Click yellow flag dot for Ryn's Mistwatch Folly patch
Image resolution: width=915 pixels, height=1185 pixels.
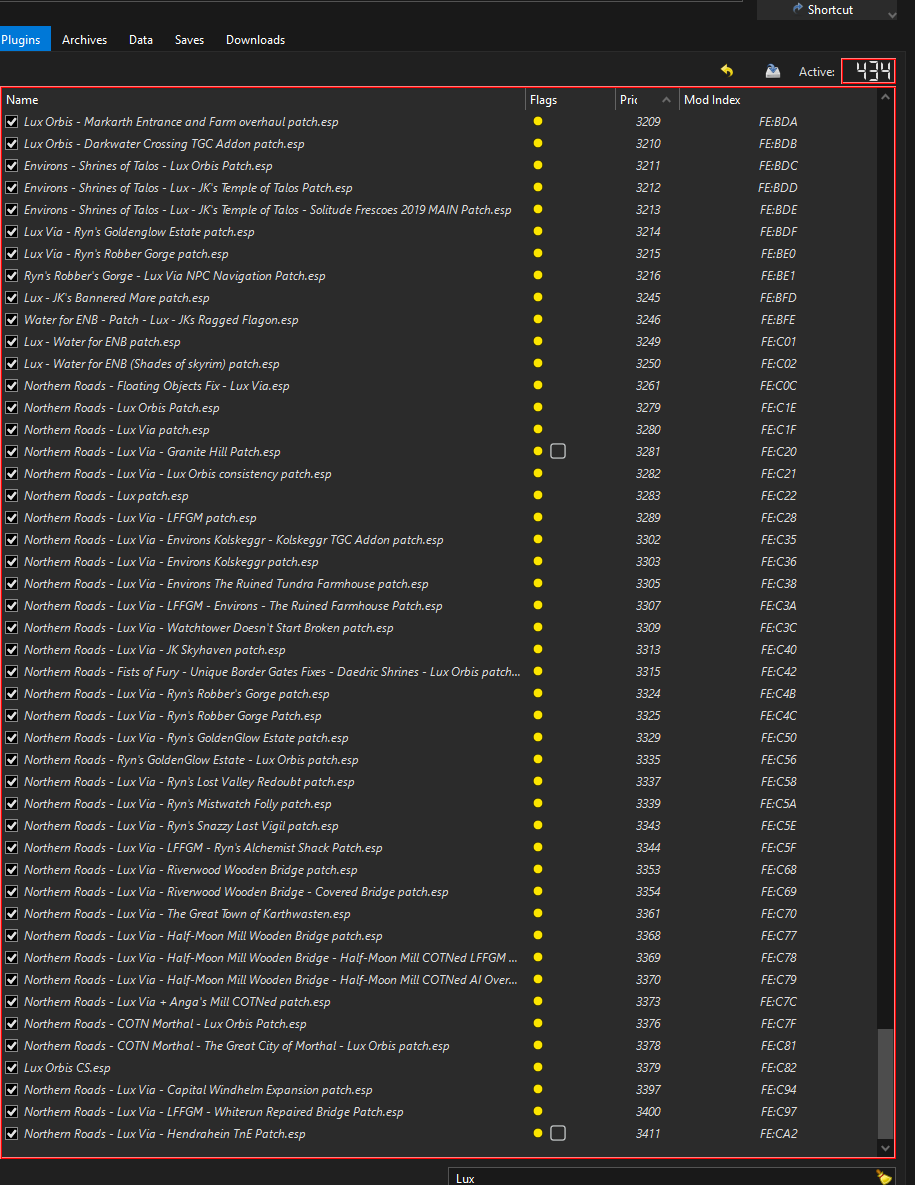(538, 803)
